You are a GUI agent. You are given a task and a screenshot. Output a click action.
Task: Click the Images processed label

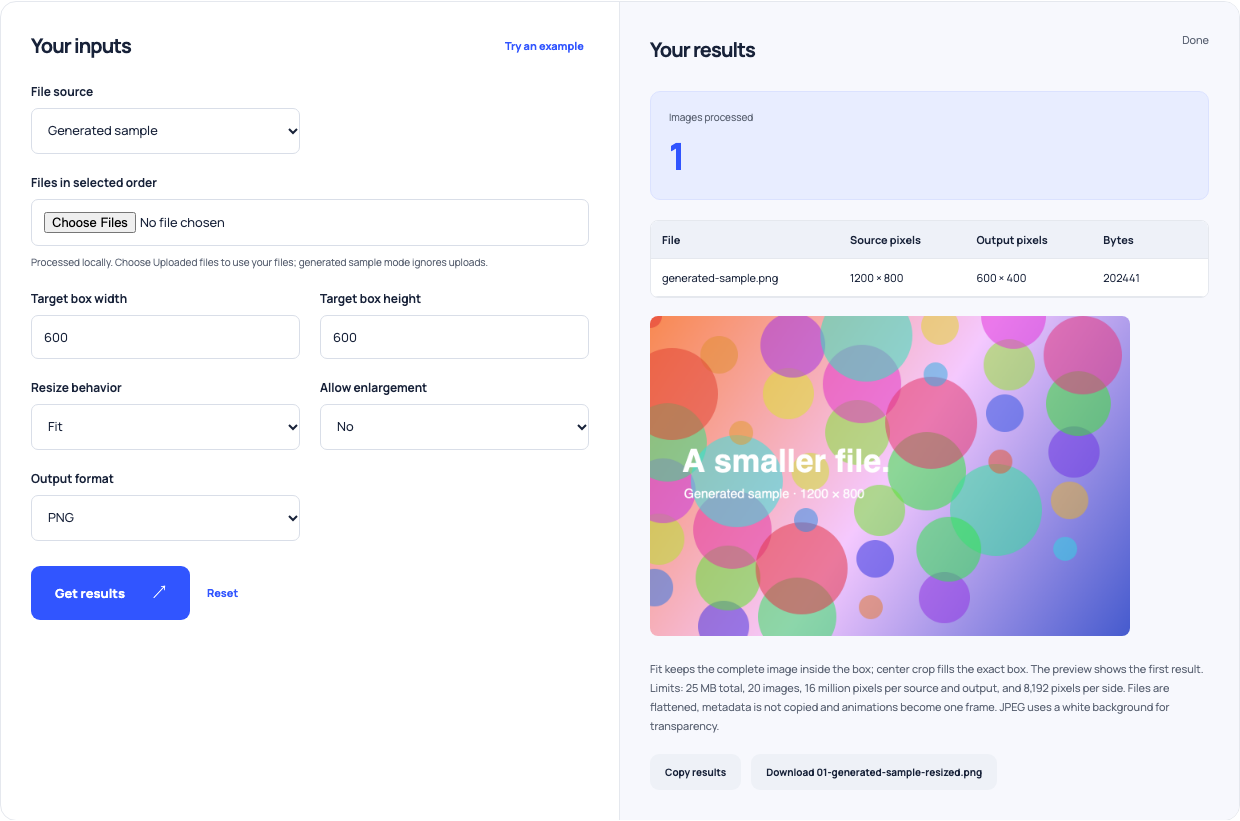pos(711,117)
